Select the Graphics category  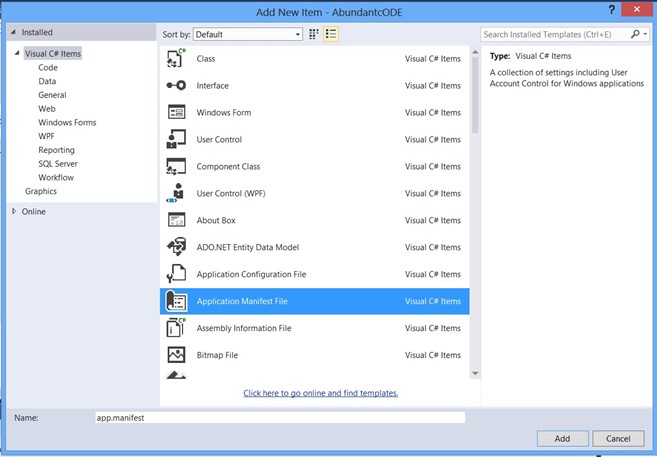tap(41, 191)
